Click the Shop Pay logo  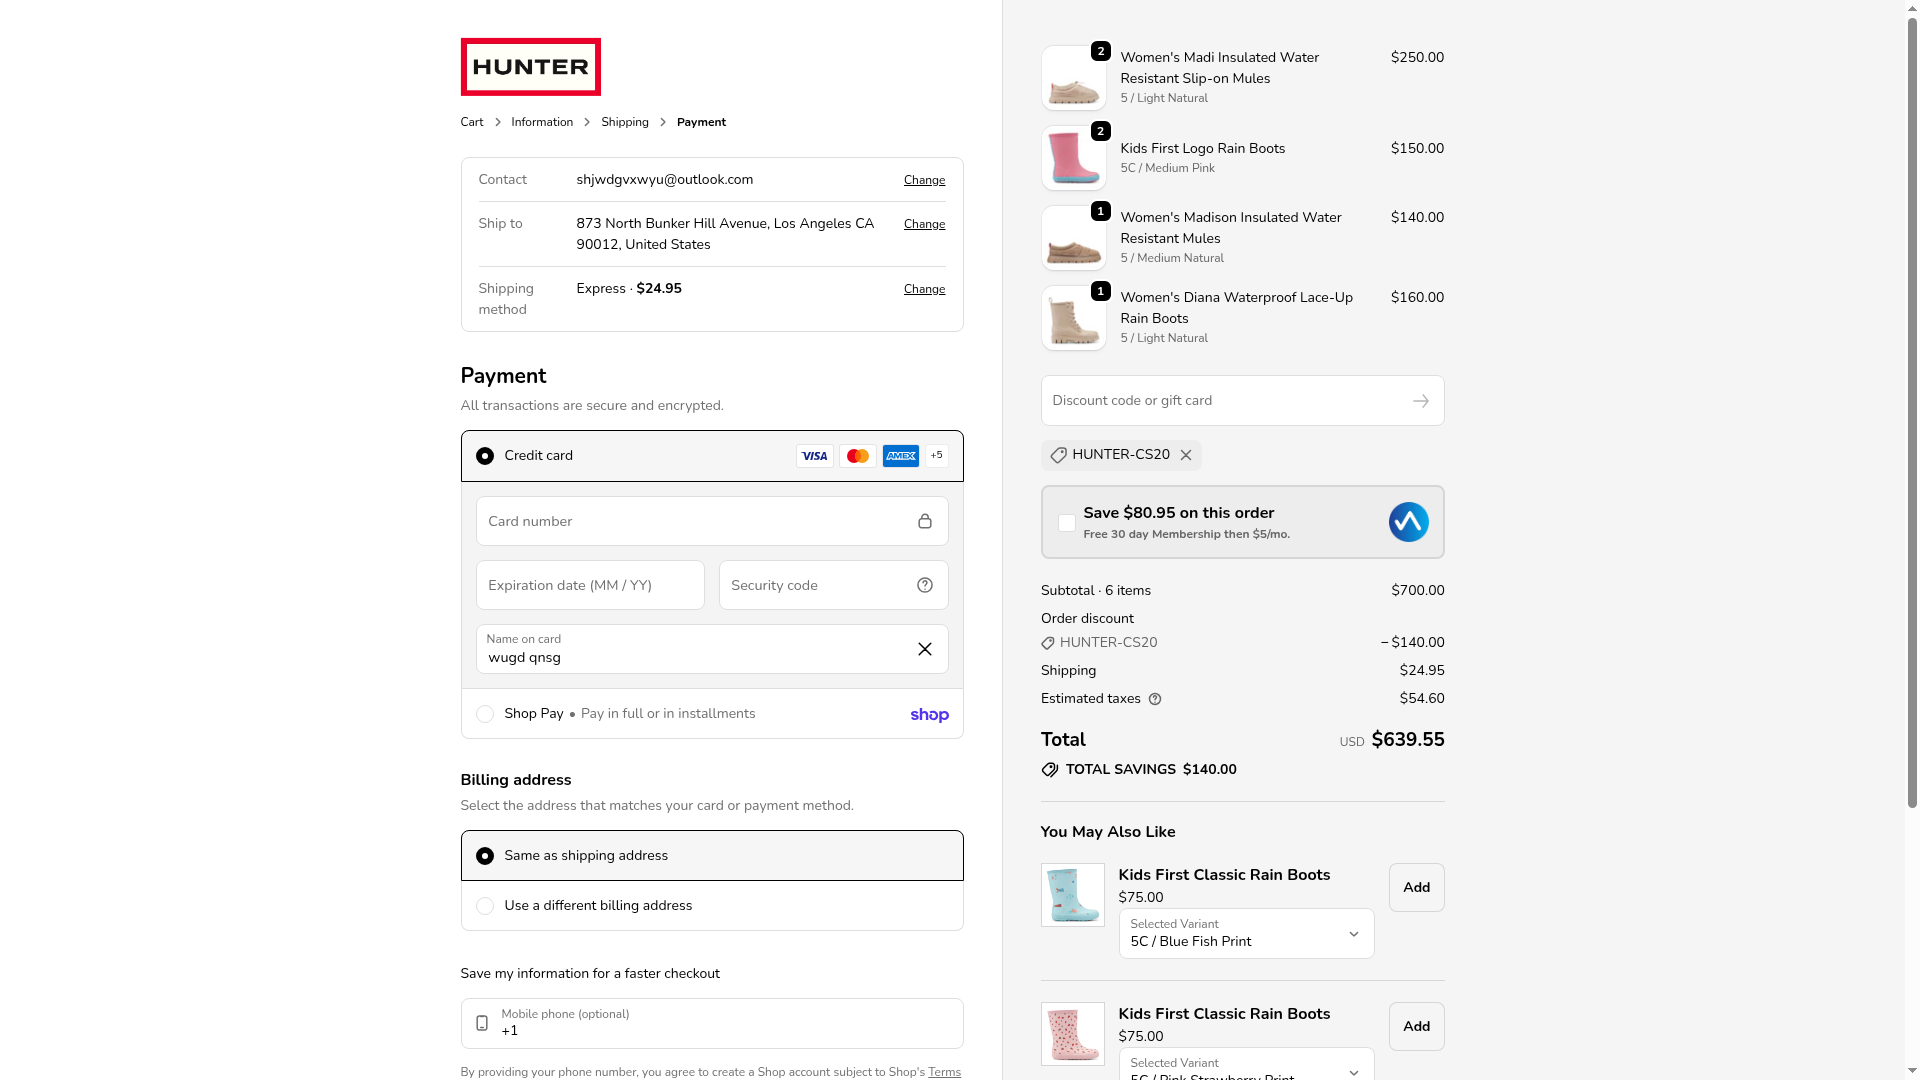point(929,714)
